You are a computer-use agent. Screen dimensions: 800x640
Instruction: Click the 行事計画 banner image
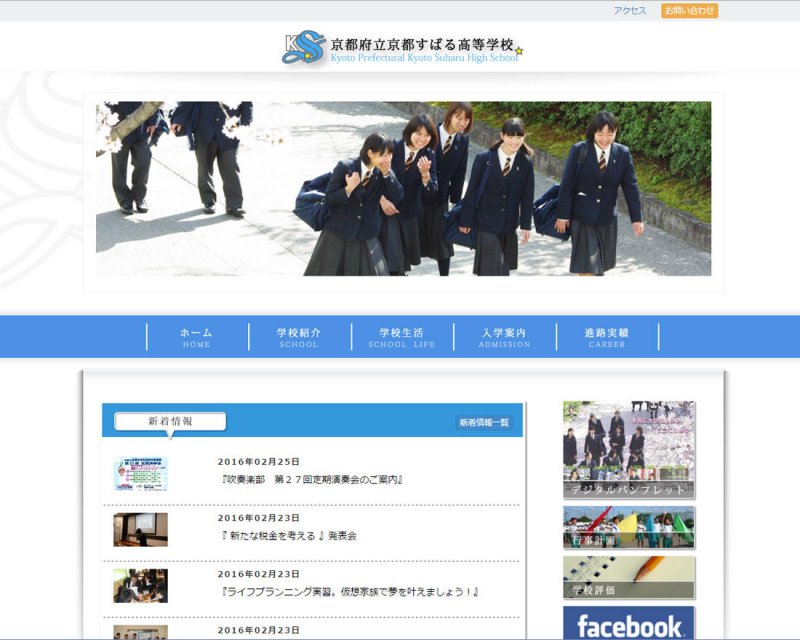coord(628,527)
